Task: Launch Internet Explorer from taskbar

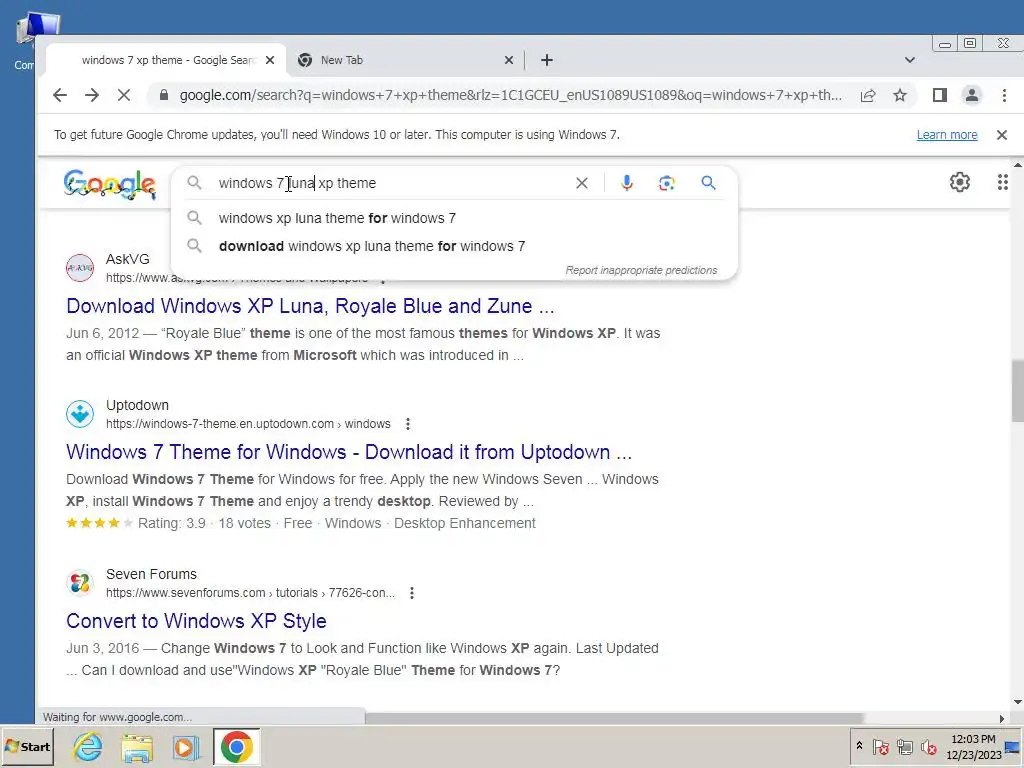Action: [88, 747]
